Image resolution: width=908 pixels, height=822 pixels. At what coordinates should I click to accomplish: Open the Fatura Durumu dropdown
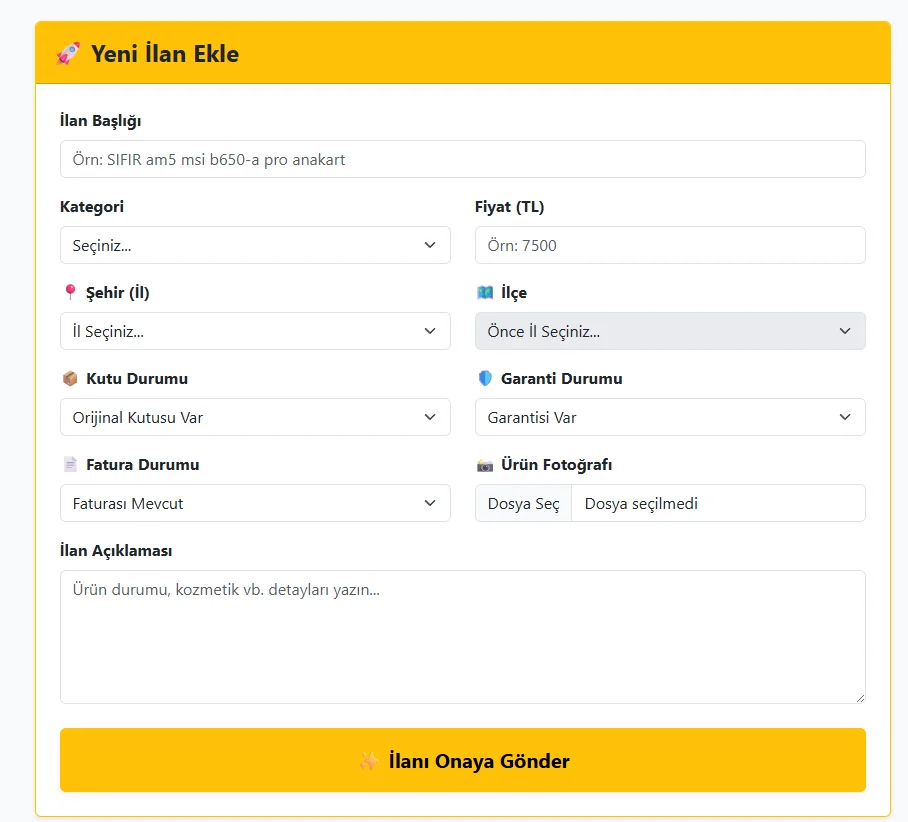[x=255, y=503]
